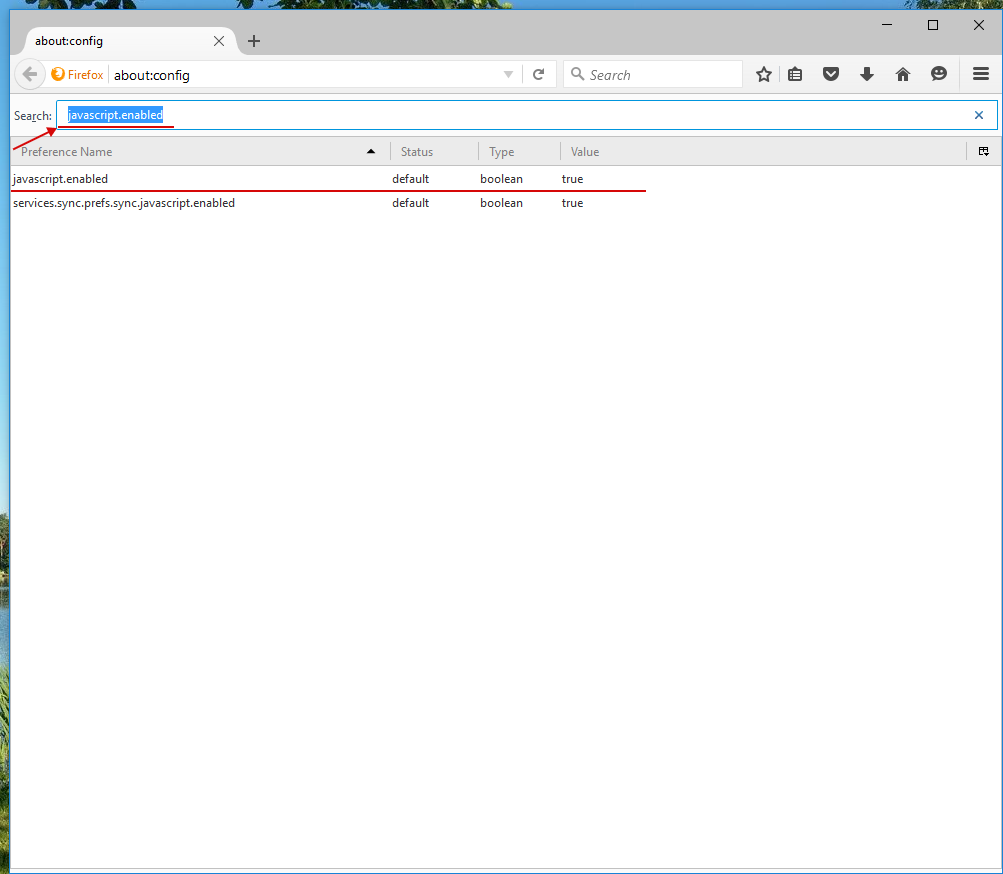Focus the toolbar Search field
The height and width of the screenshot is (874, 1003).
point(653,74)
